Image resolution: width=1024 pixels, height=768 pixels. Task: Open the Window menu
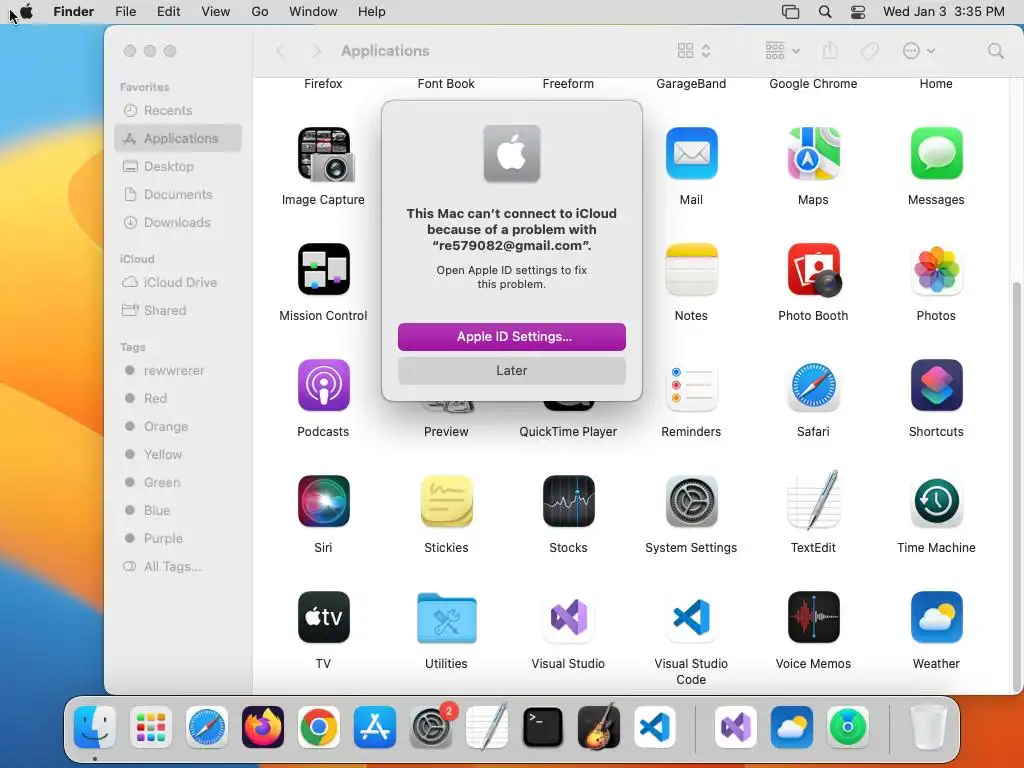313,12
